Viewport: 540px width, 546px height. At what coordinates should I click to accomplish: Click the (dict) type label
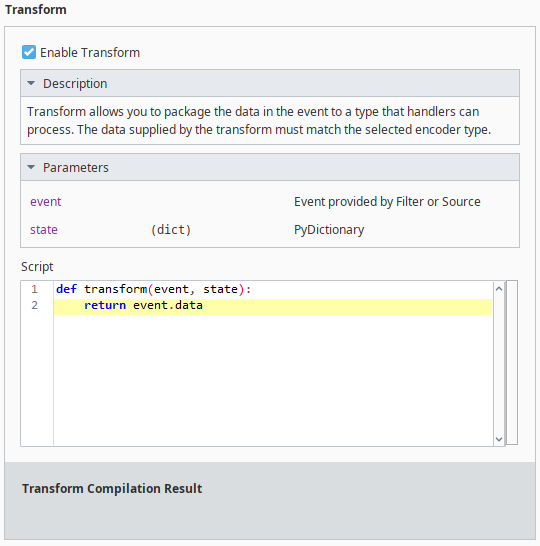(171, 230)
